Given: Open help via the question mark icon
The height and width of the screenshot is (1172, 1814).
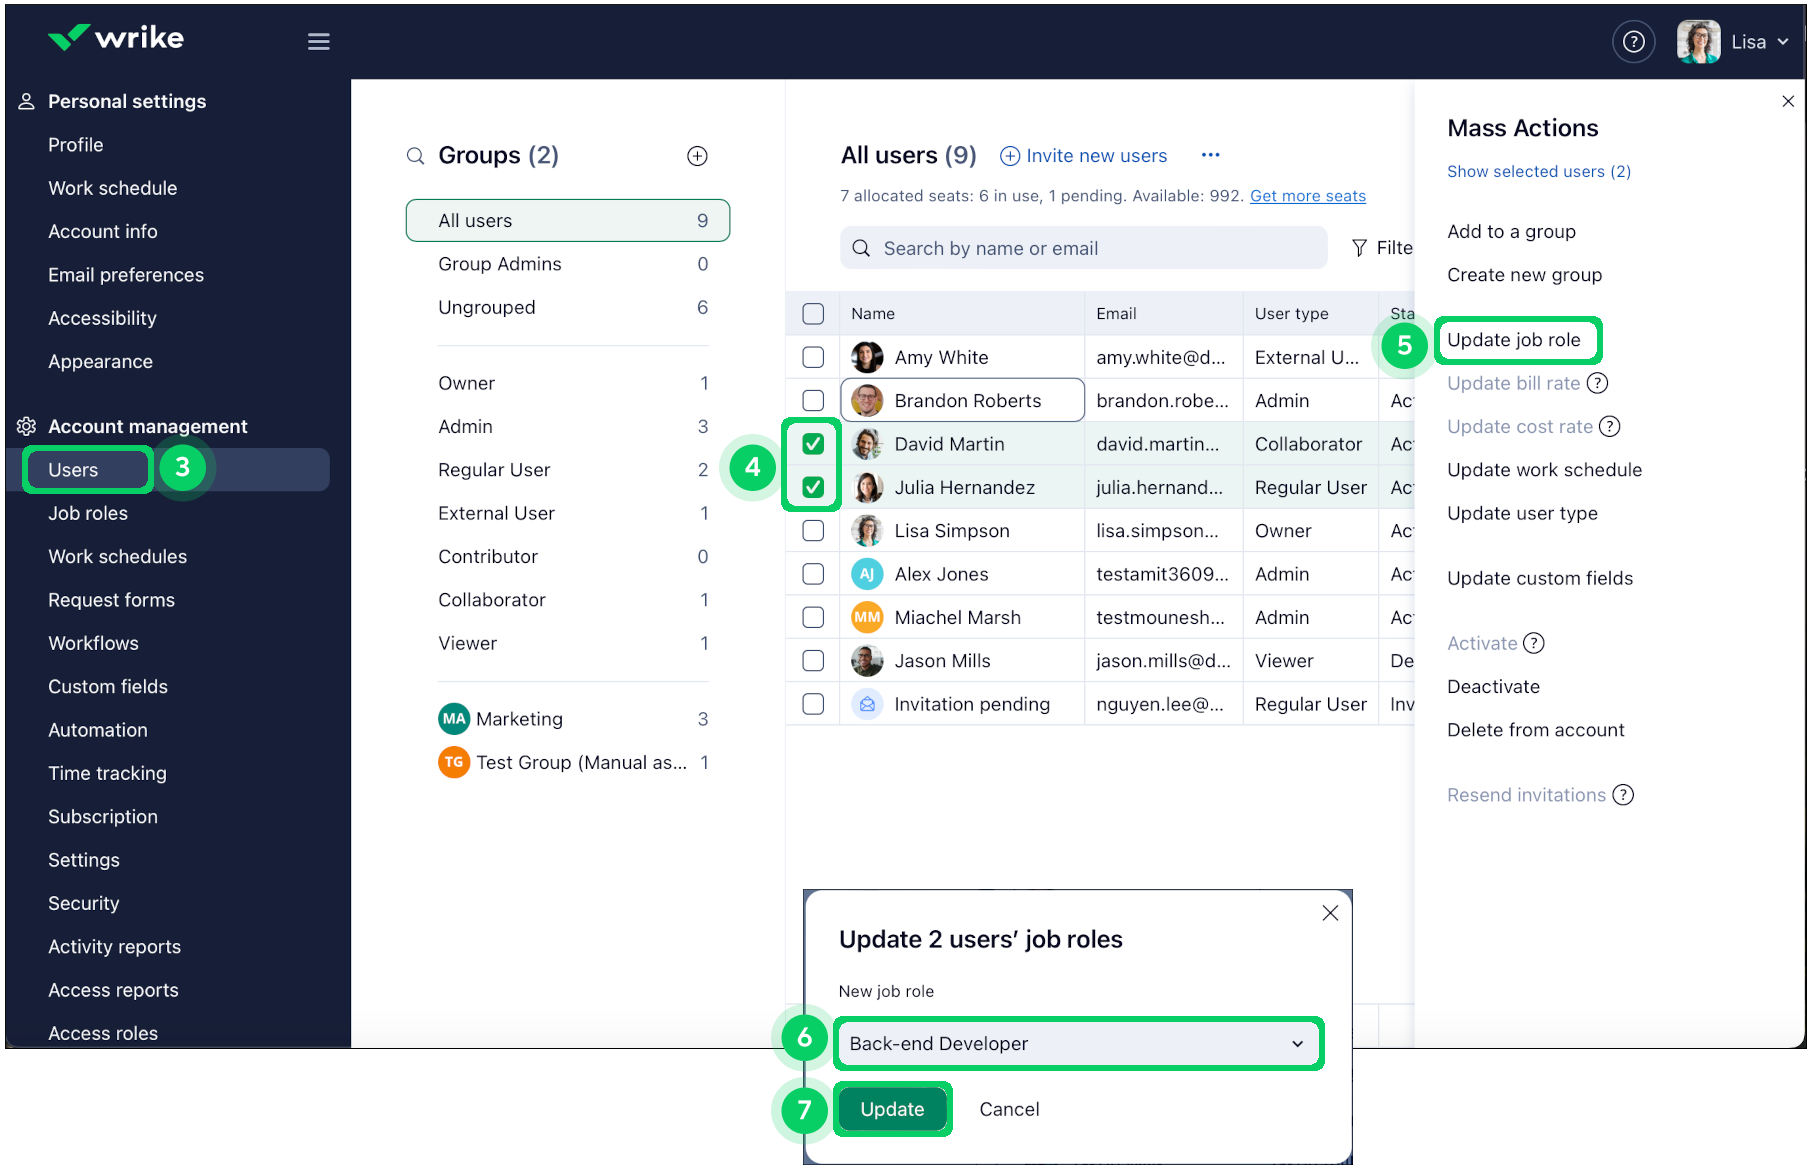Looking at the screenshot, I should click(x=1633, y=41).
